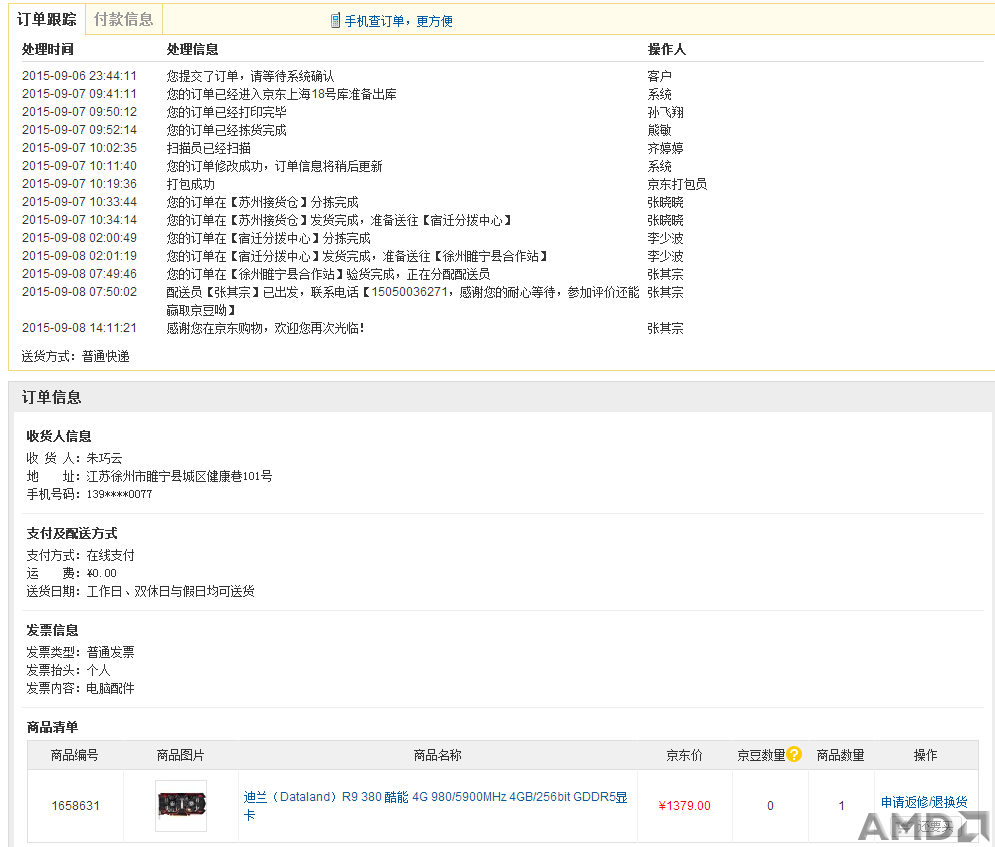Click row 您提交了订单,请等待系统确认
Screen dimensions: 995x847
tap(250, 76)
